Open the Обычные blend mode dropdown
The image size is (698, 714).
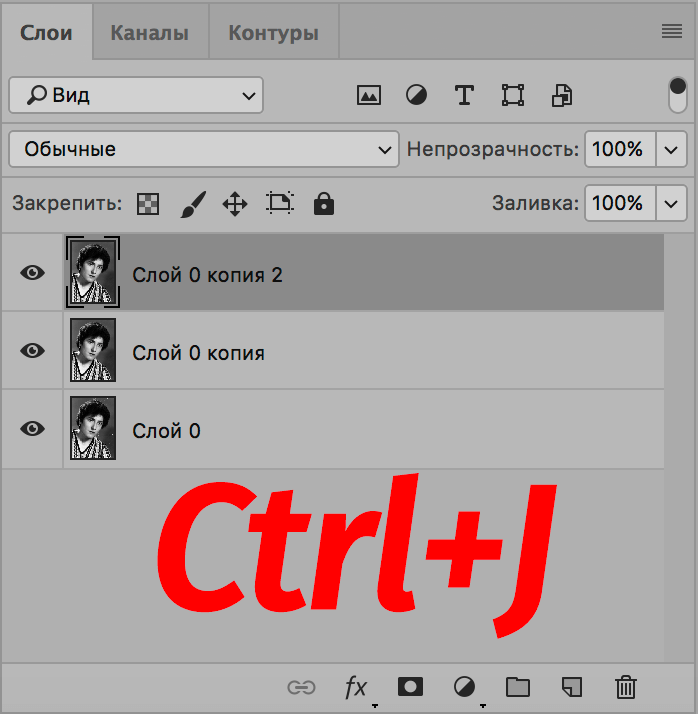(x=204, y=149)
